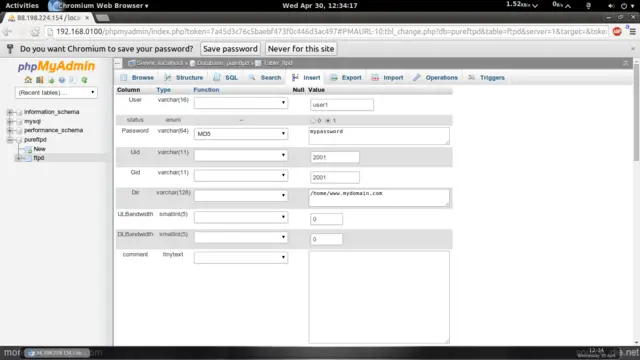Open Function dropdown for Gid row
This screenshot has height=360, width=640.
pyautogui.click(x=241, y=176)
